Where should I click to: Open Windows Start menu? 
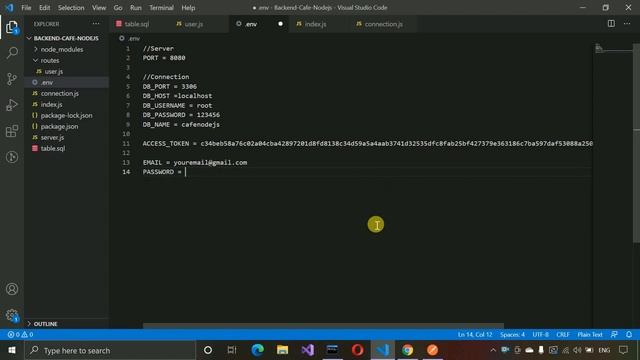point(12,350)
